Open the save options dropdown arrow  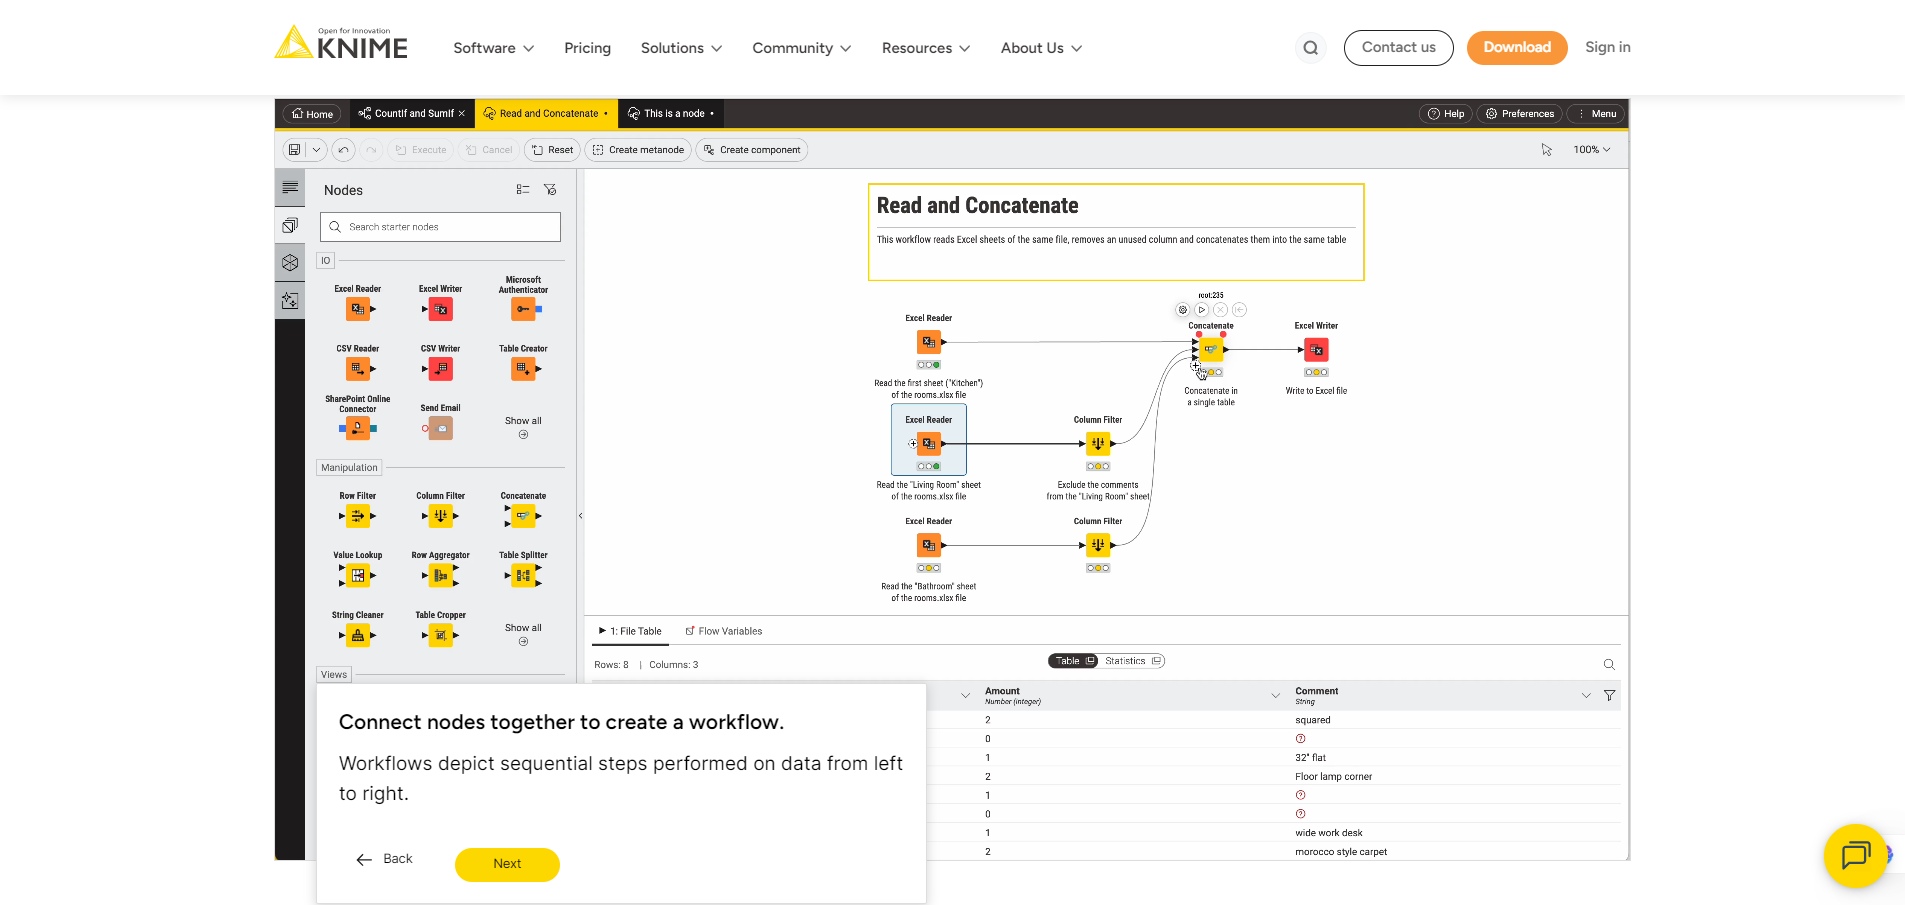pyautogui.click(x=316, y=150)
